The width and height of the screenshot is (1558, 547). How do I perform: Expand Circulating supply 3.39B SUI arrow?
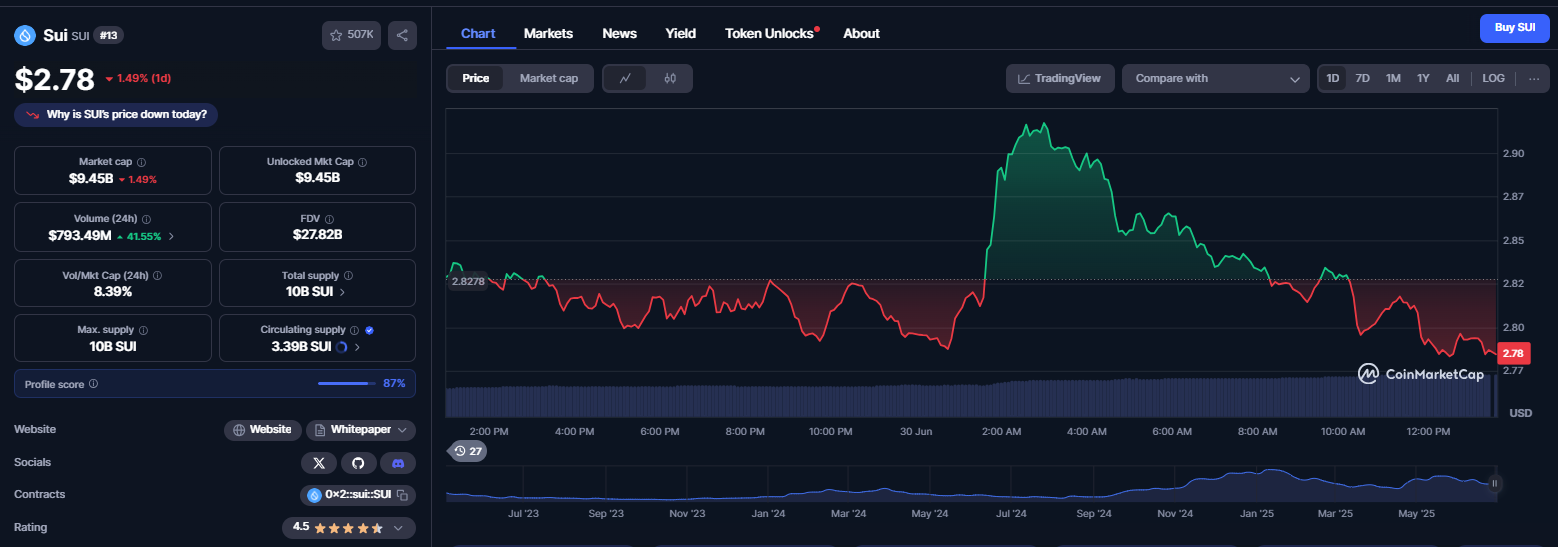pyautogui.click(x=357, y=347)
